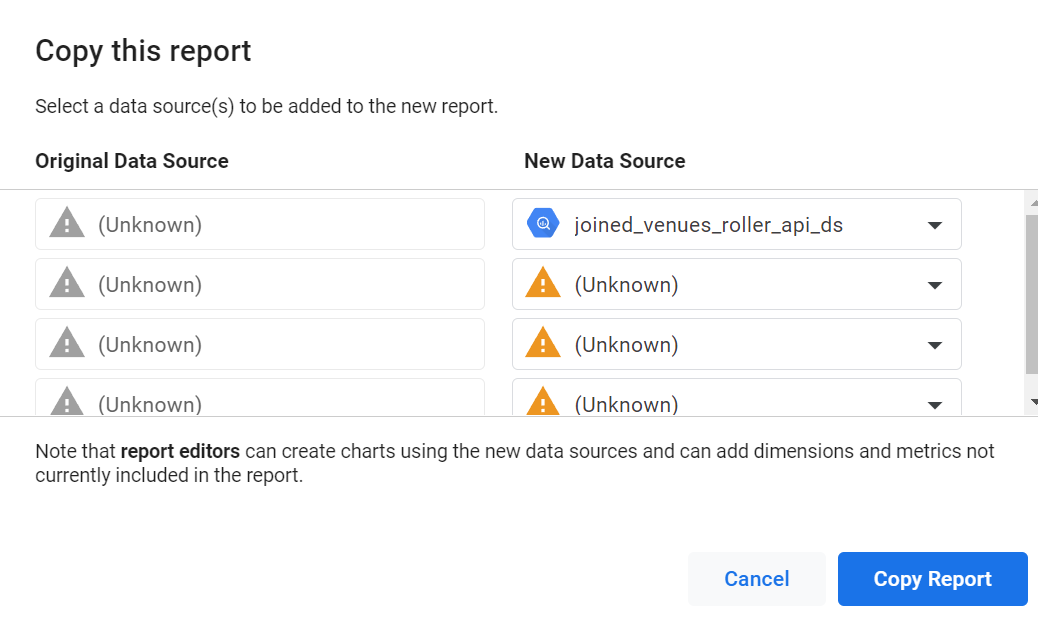The image size is (1038, 617).
Task: Select the first Unknown original data source field
Action: [x=260, y=224]
